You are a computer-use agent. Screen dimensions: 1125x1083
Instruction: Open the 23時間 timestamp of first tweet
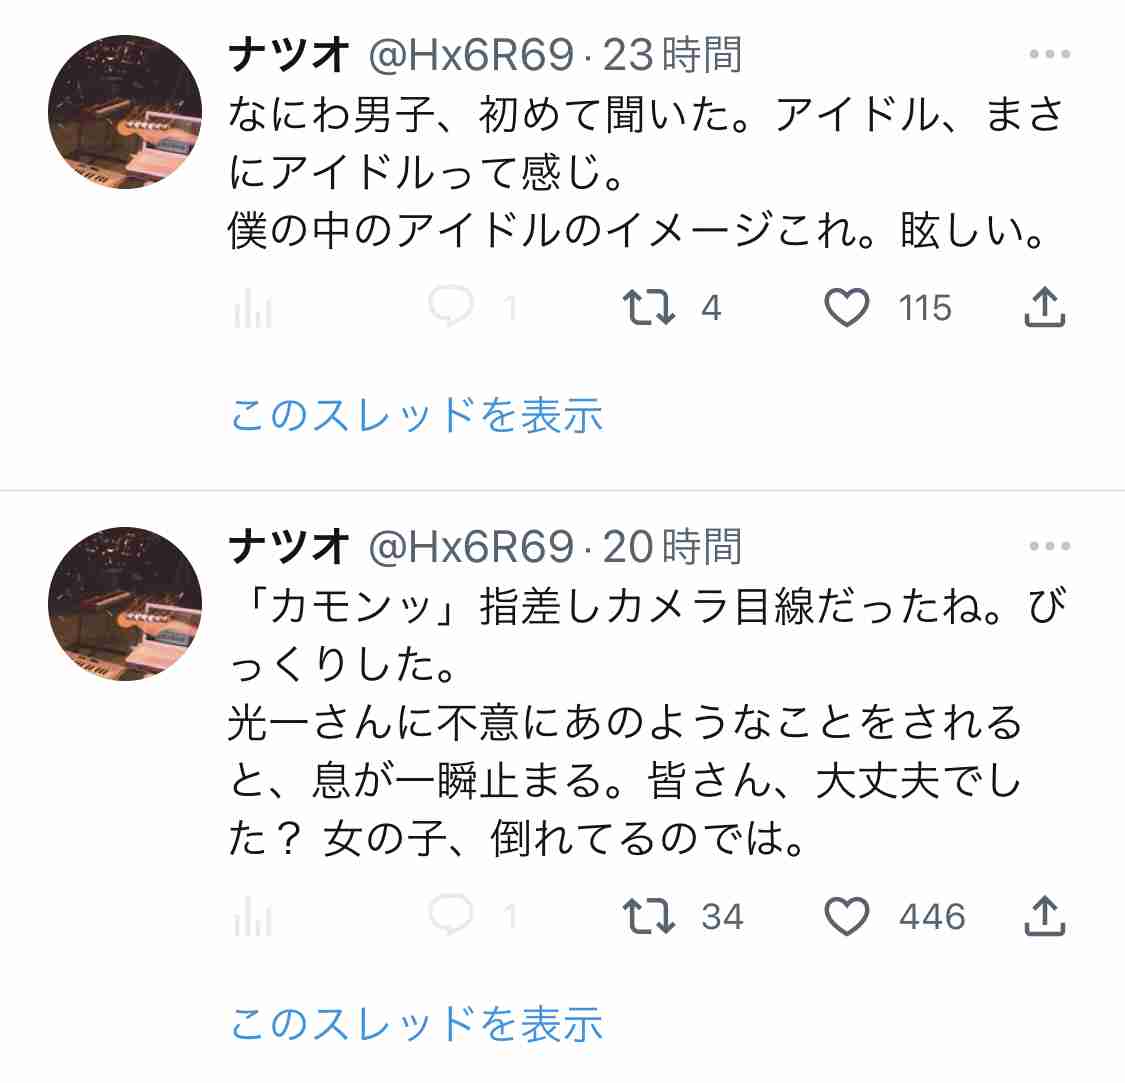672,55
